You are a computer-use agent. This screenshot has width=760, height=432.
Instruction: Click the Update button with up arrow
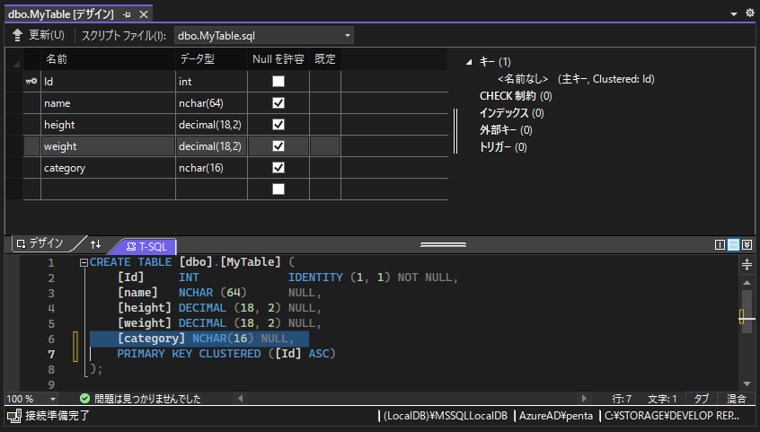pyautogui.click(x=38, y=35)
